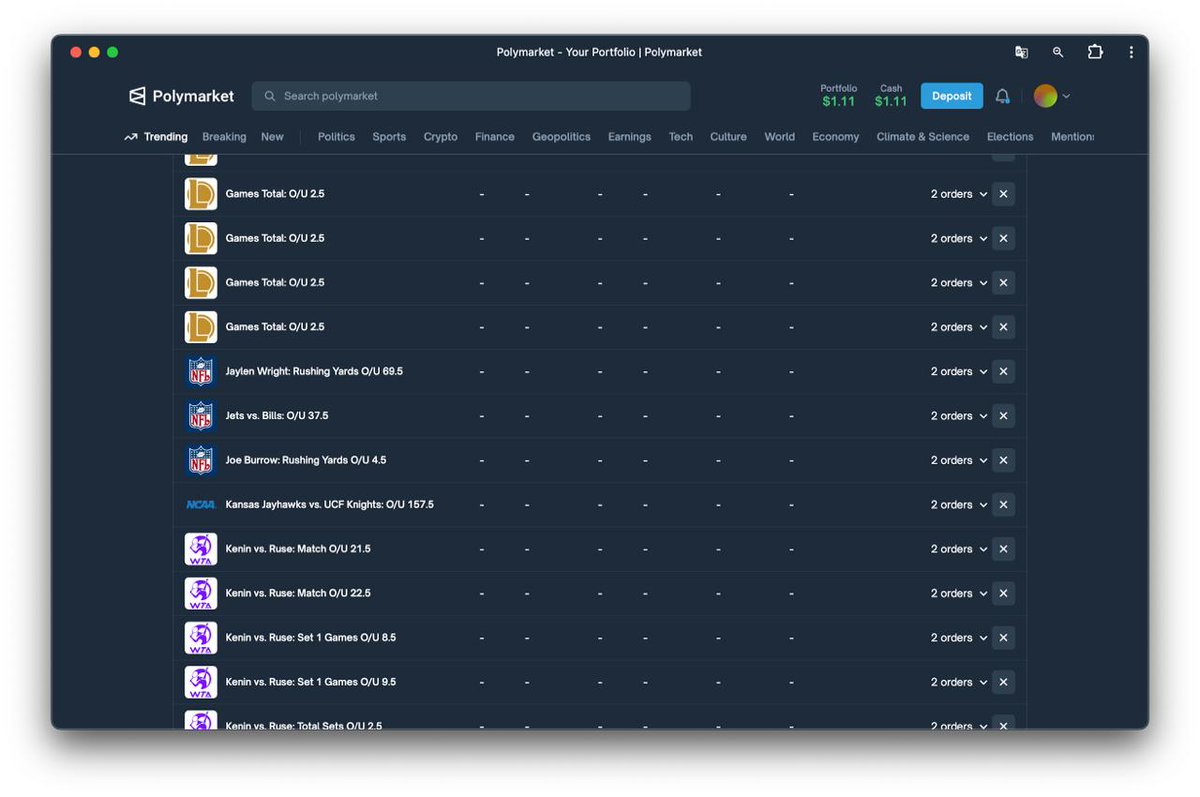Open the browser three-dot menu
This screenshot has width=1200, height=797.
pyautogui.click(x=1131, y=52)
